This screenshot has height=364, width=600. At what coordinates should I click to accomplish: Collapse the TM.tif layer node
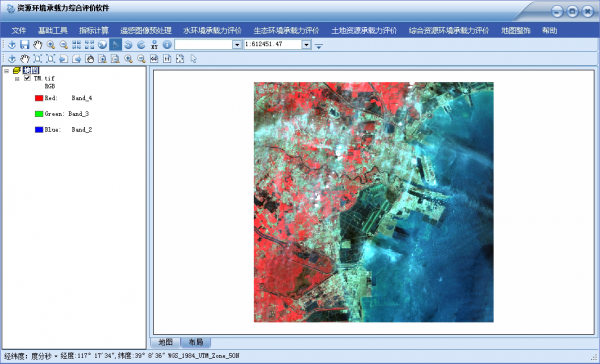tap(17, 79)
